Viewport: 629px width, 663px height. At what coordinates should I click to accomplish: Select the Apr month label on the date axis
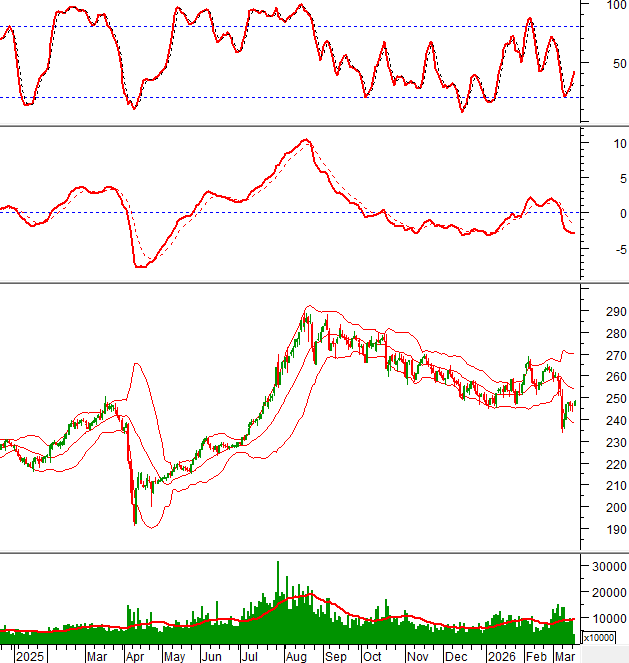(135, 656)
